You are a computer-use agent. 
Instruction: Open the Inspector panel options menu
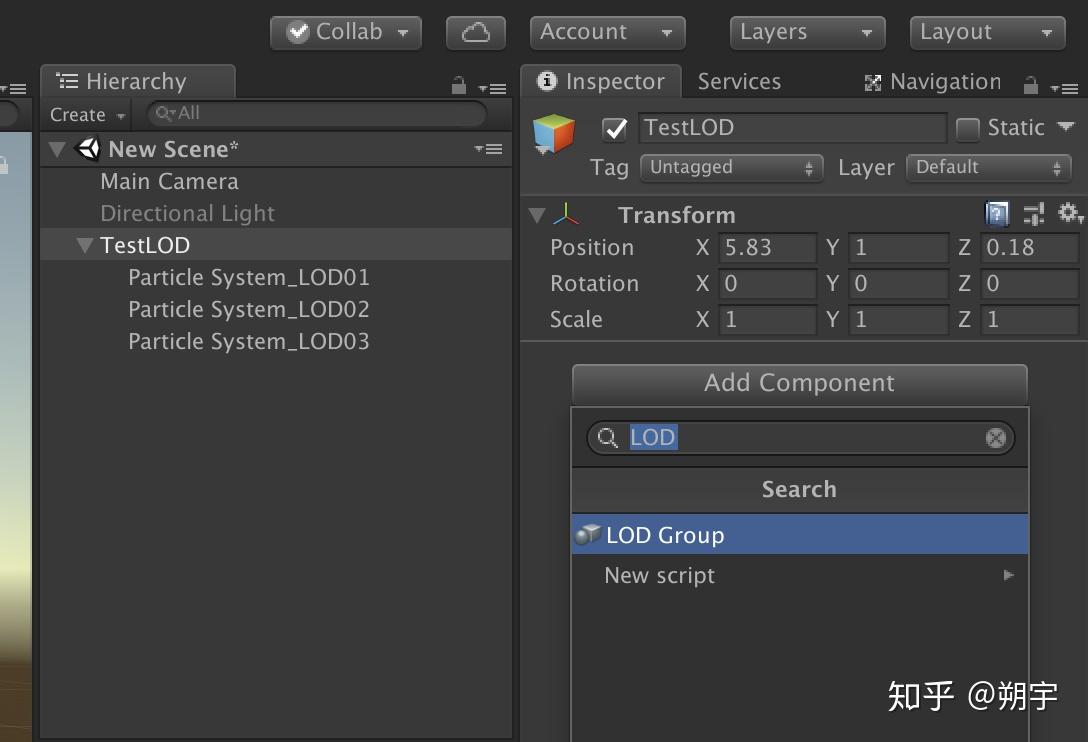[1064, 88]
